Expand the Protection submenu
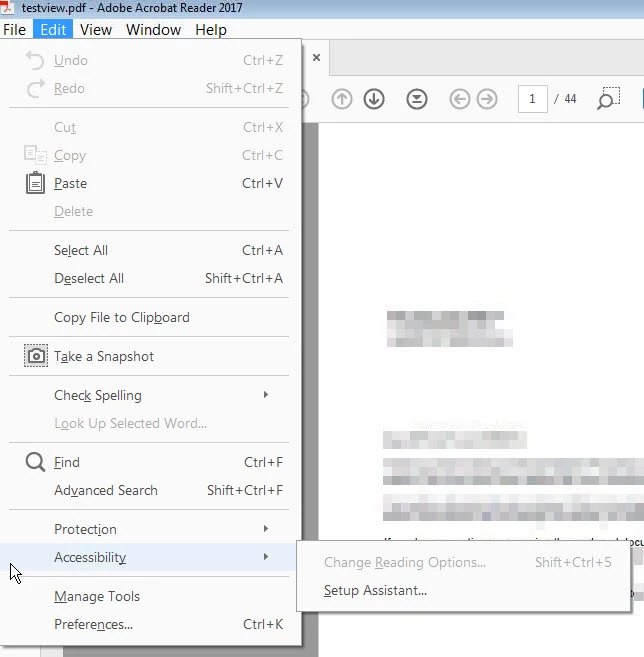 (x=150, y=529)
